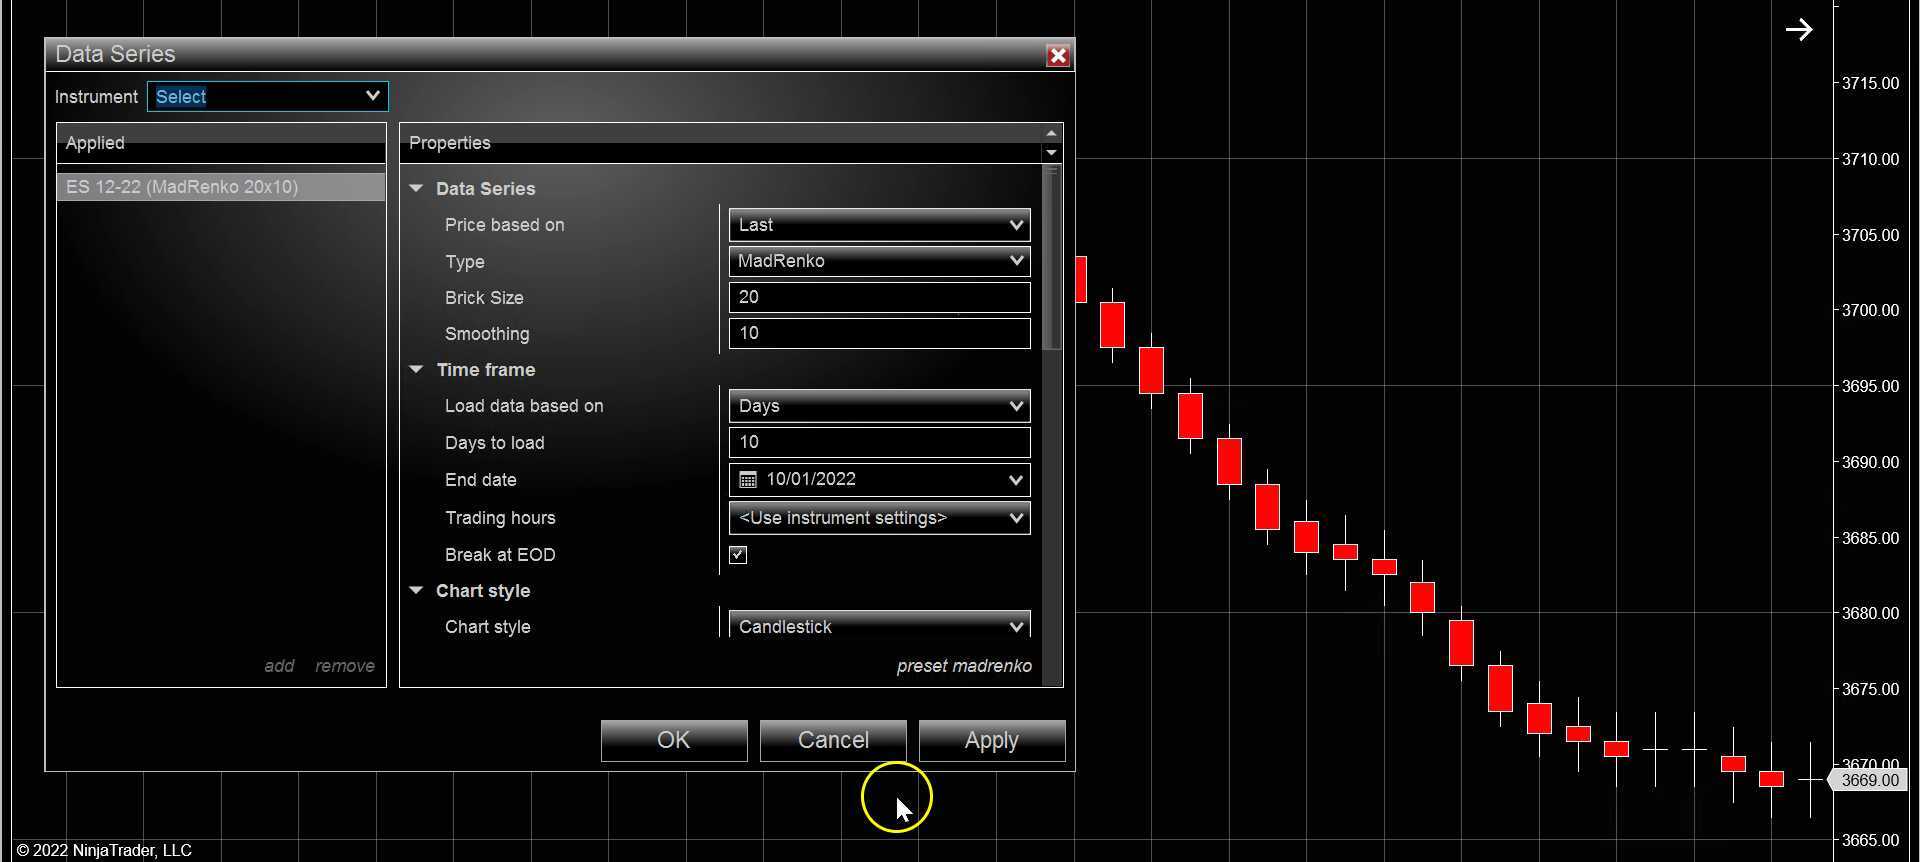1920x862 pixels.
Task: Toggle the Break at EOD checkbox
Action: click(738, 555)
